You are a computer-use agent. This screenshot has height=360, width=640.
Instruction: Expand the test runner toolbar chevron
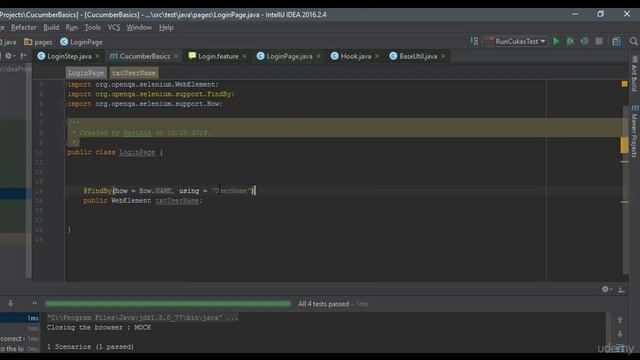[x=34, y=303]
